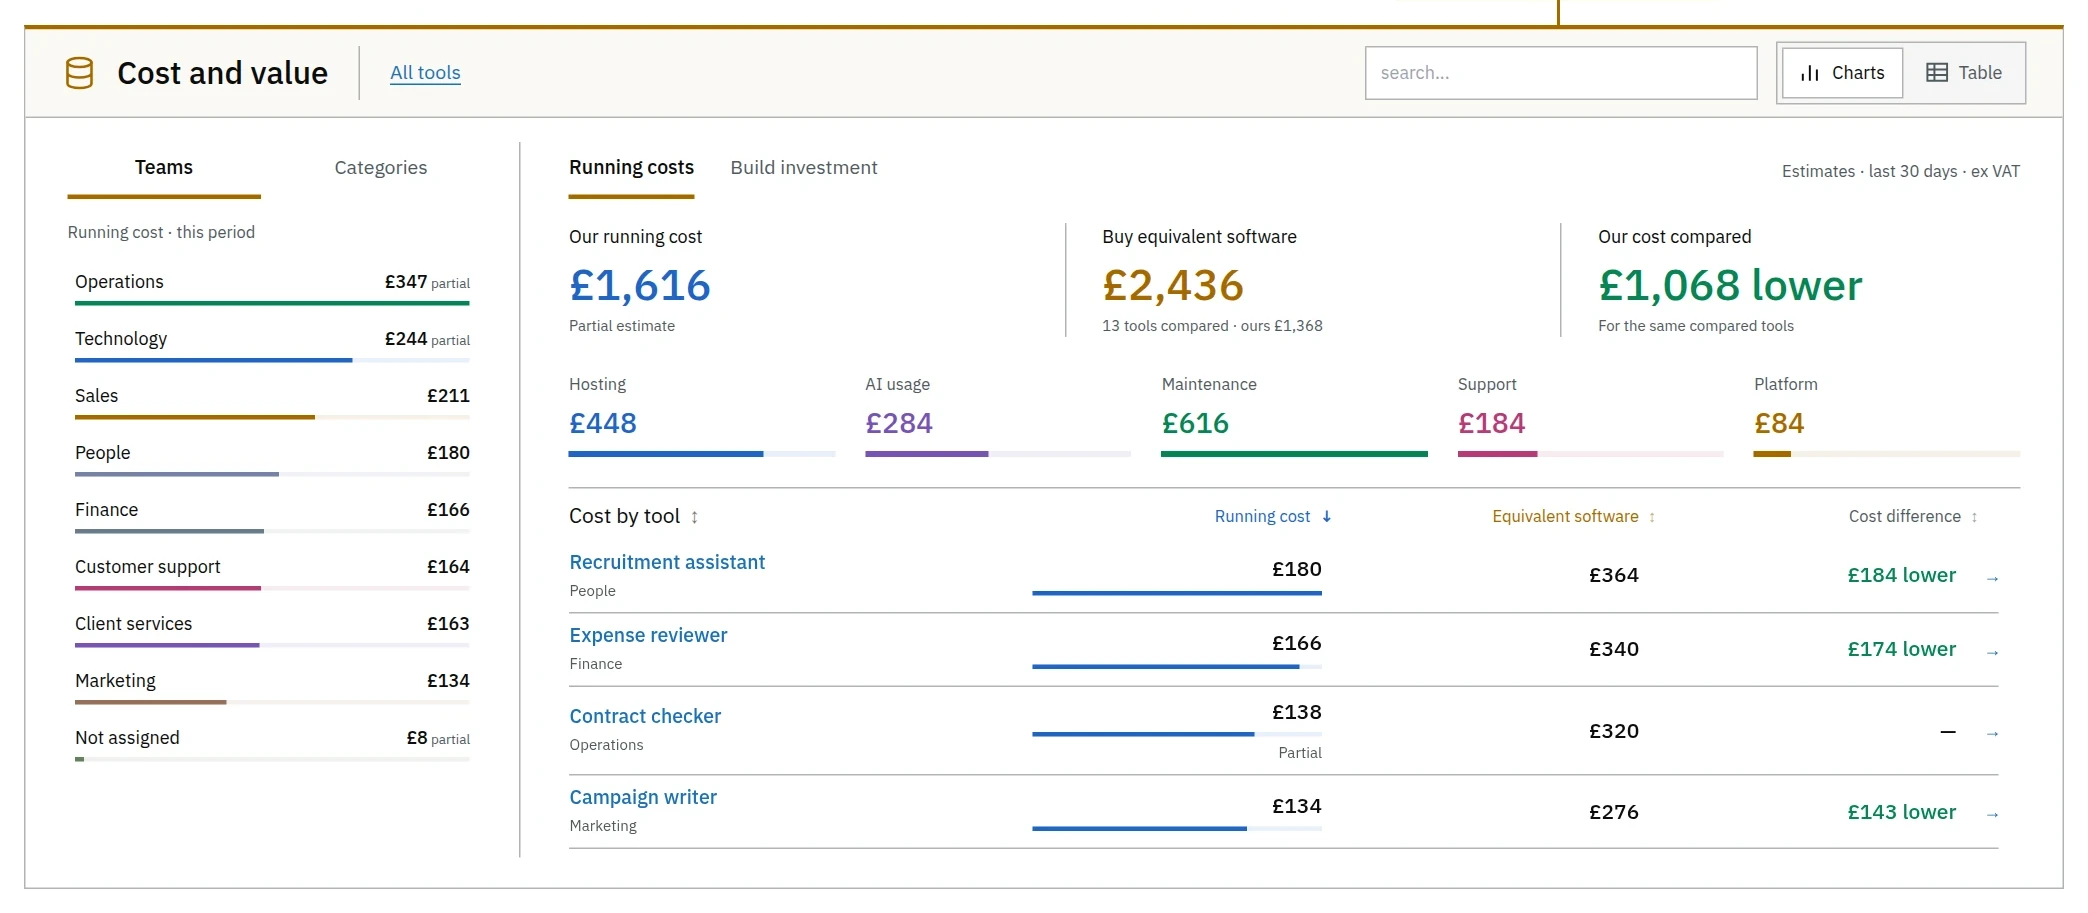2088x913 pixels.
Task: Select the Client services team row
Action: [272, 629]
